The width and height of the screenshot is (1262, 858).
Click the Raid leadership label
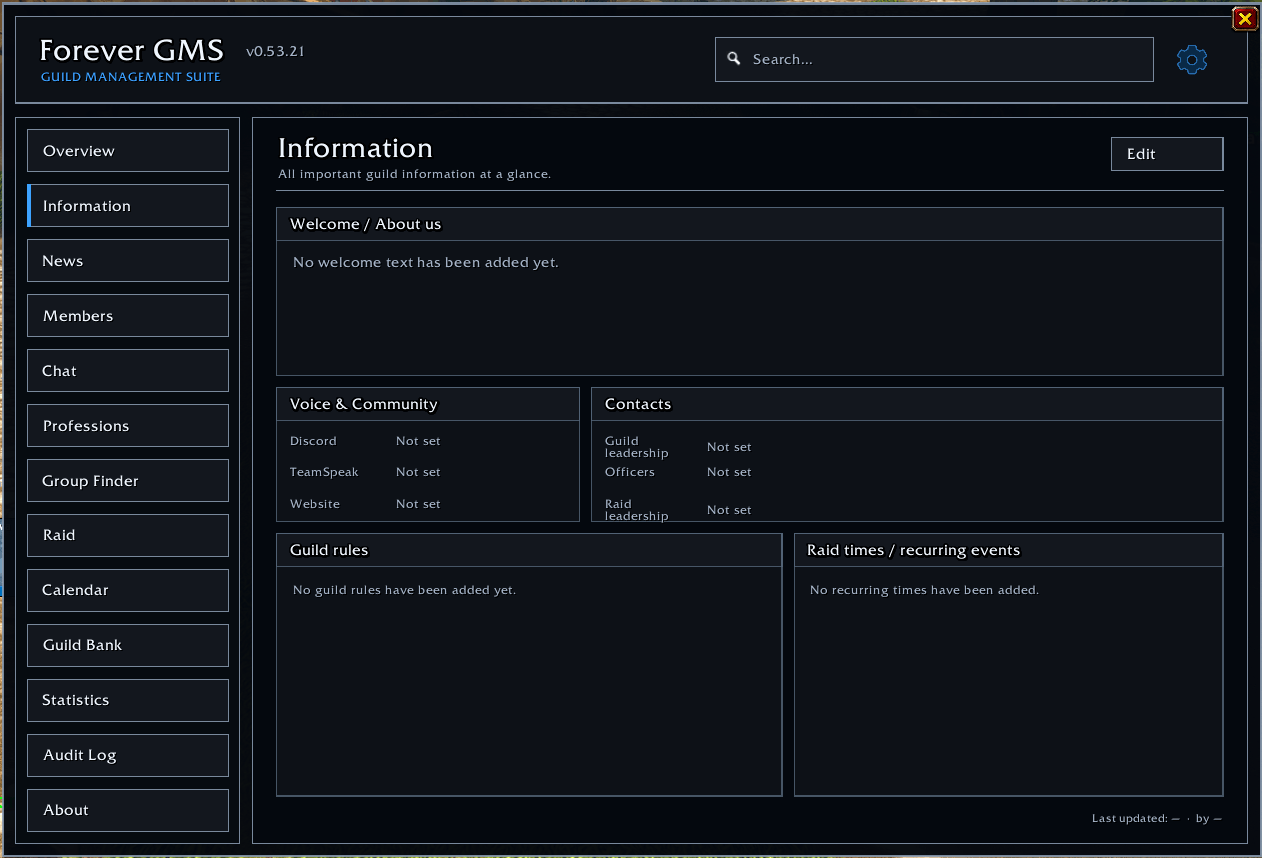[x=636, y=510]
